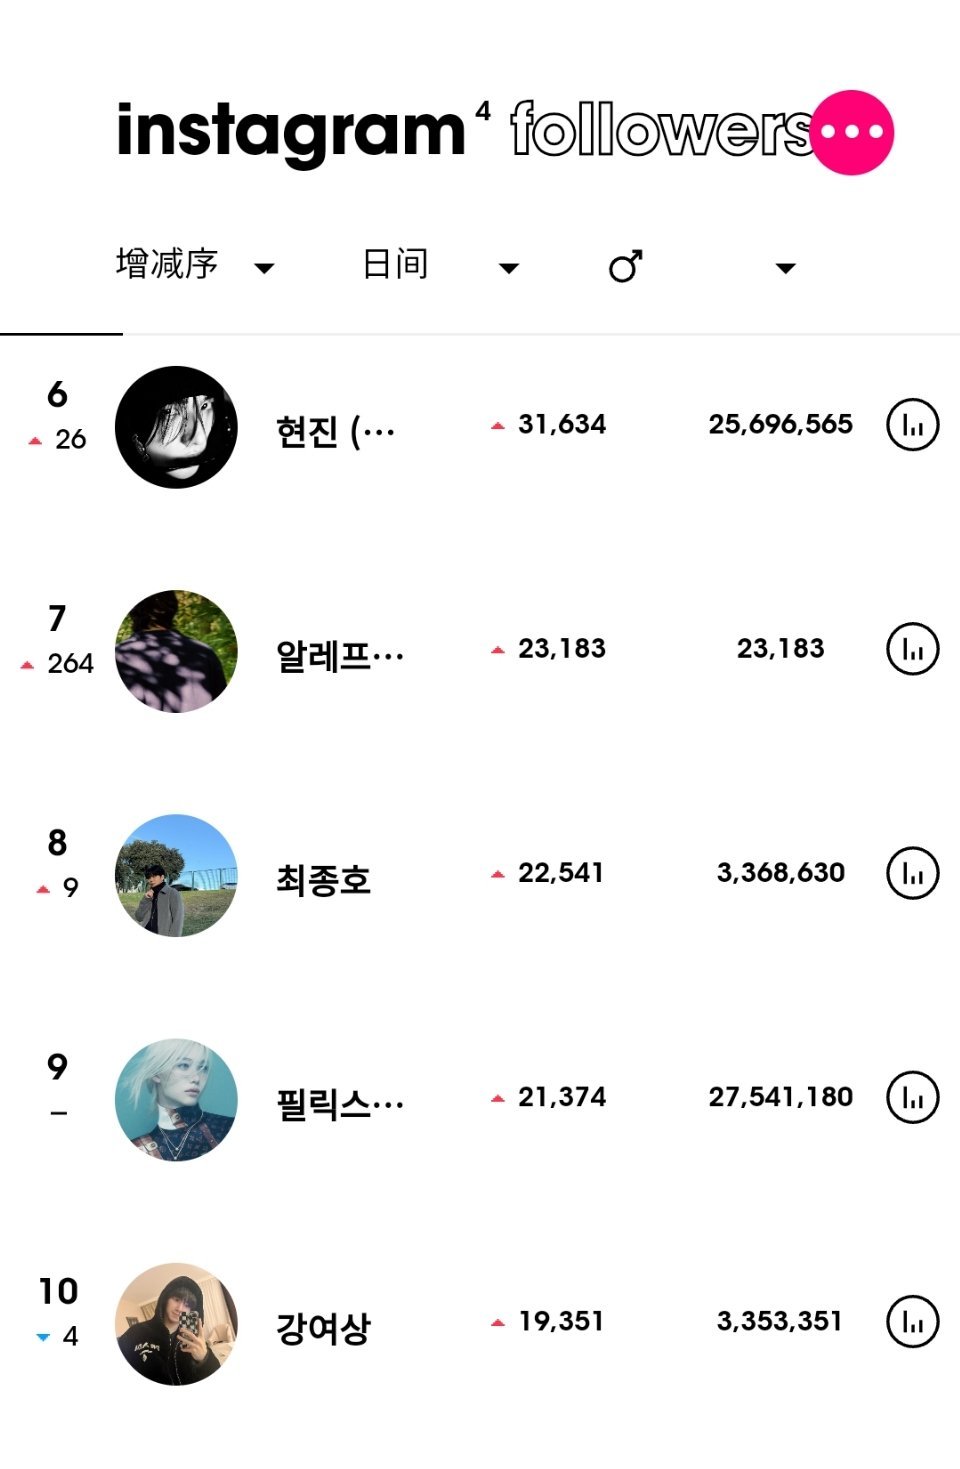
Task: Select the 27,541,180 total followers figure
Action: click(781, 1097)
